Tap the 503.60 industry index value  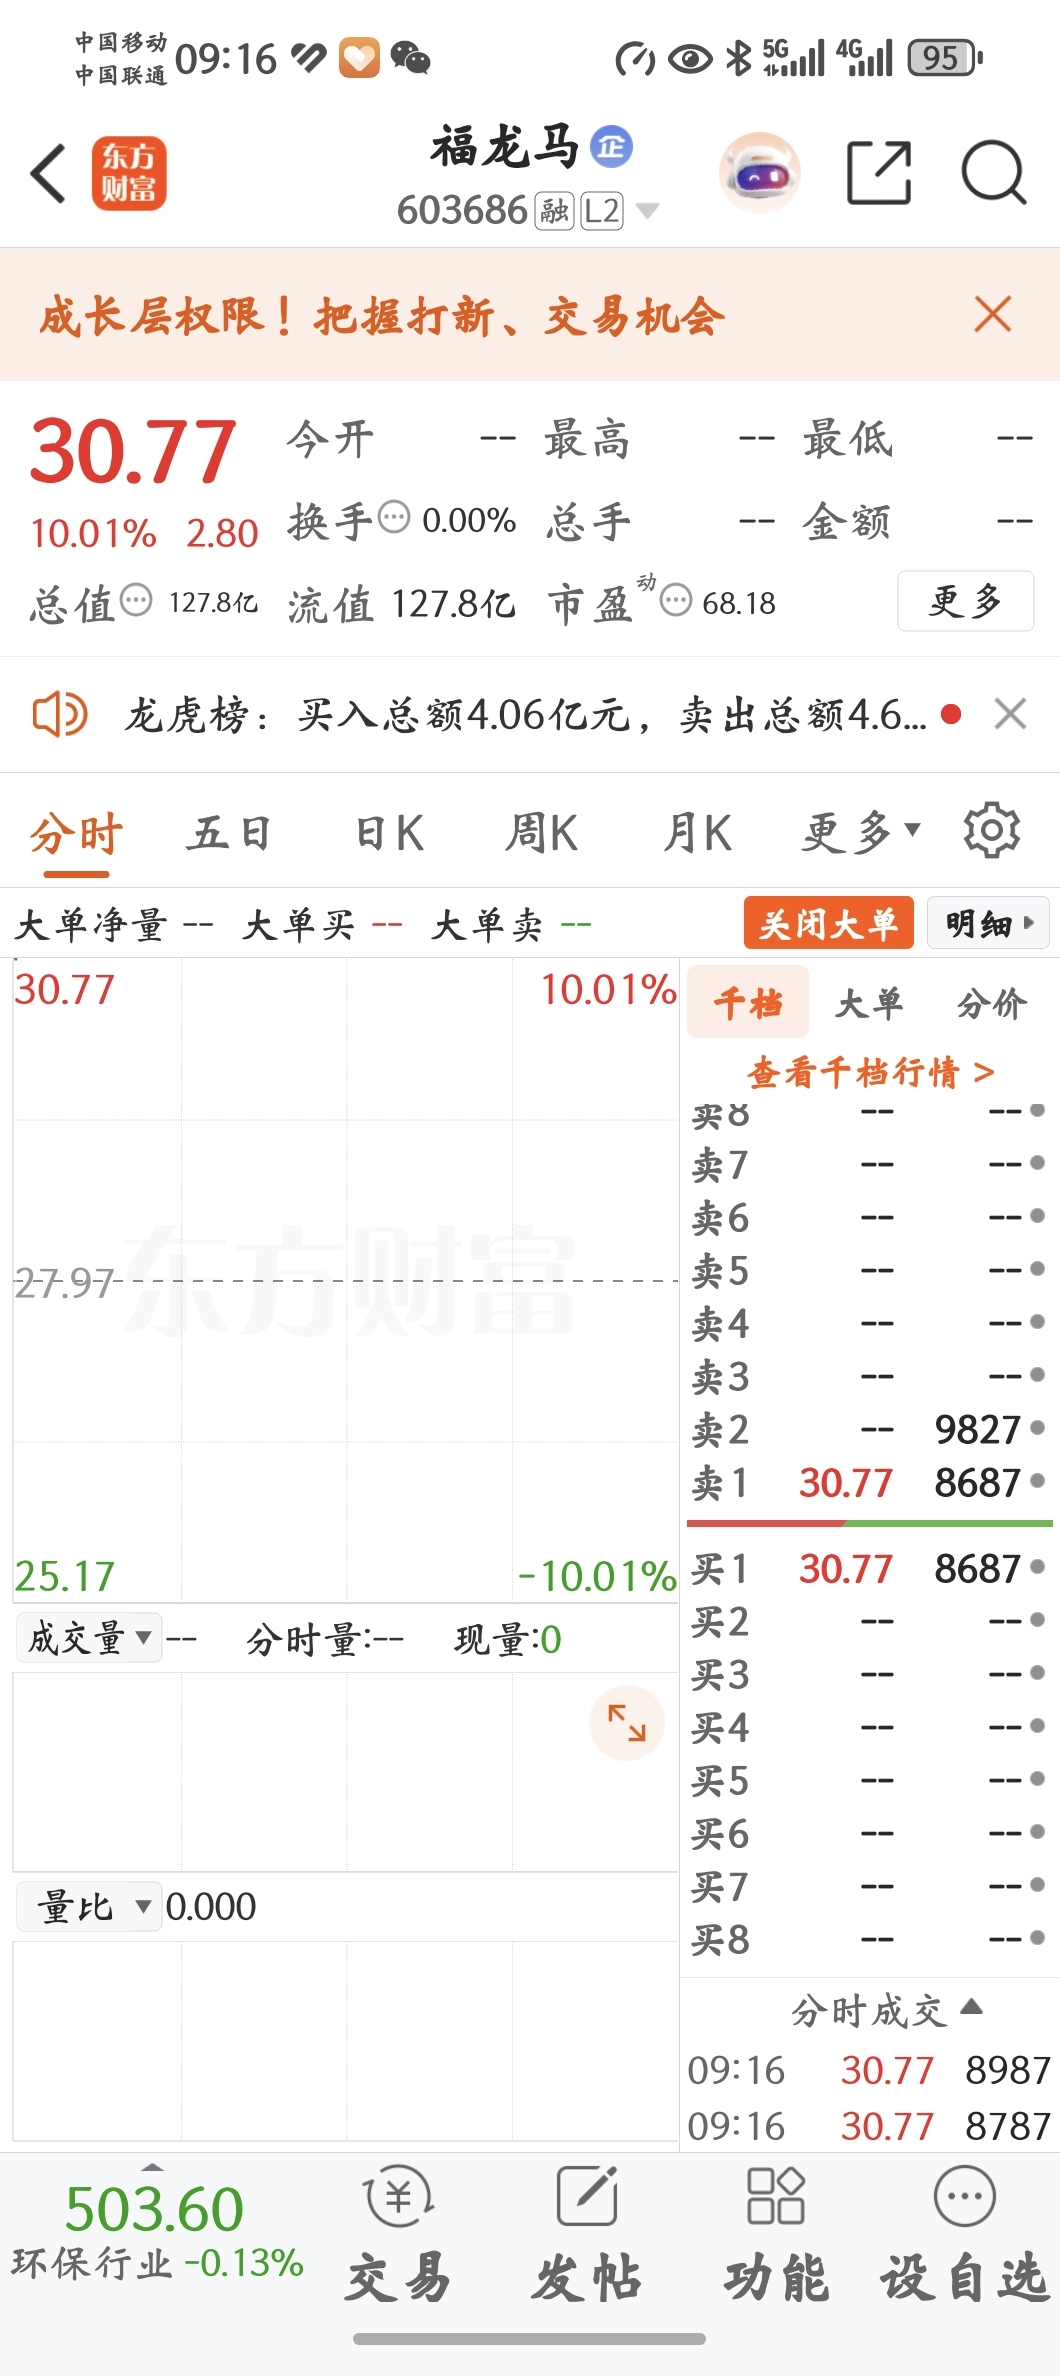[154, 2208]
